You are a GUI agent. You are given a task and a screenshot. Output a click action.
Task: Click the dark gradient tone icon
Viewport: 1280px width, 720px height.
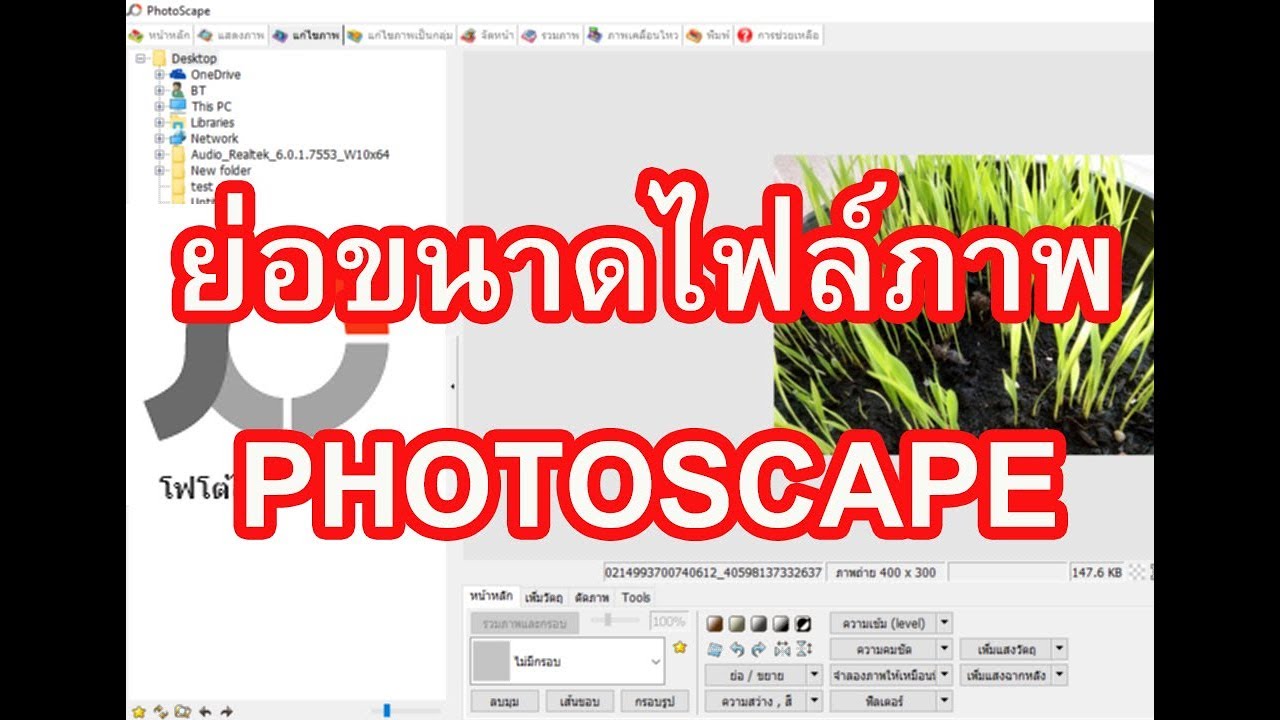click(781, 623)
